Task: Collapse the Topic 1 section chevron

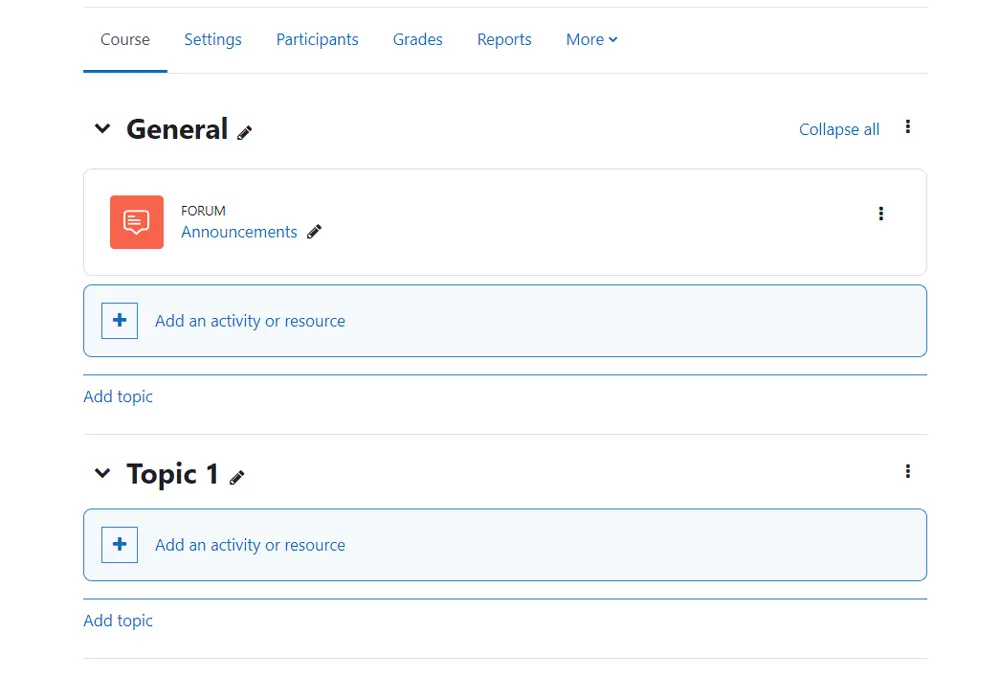Action: [x=102, y=473]
